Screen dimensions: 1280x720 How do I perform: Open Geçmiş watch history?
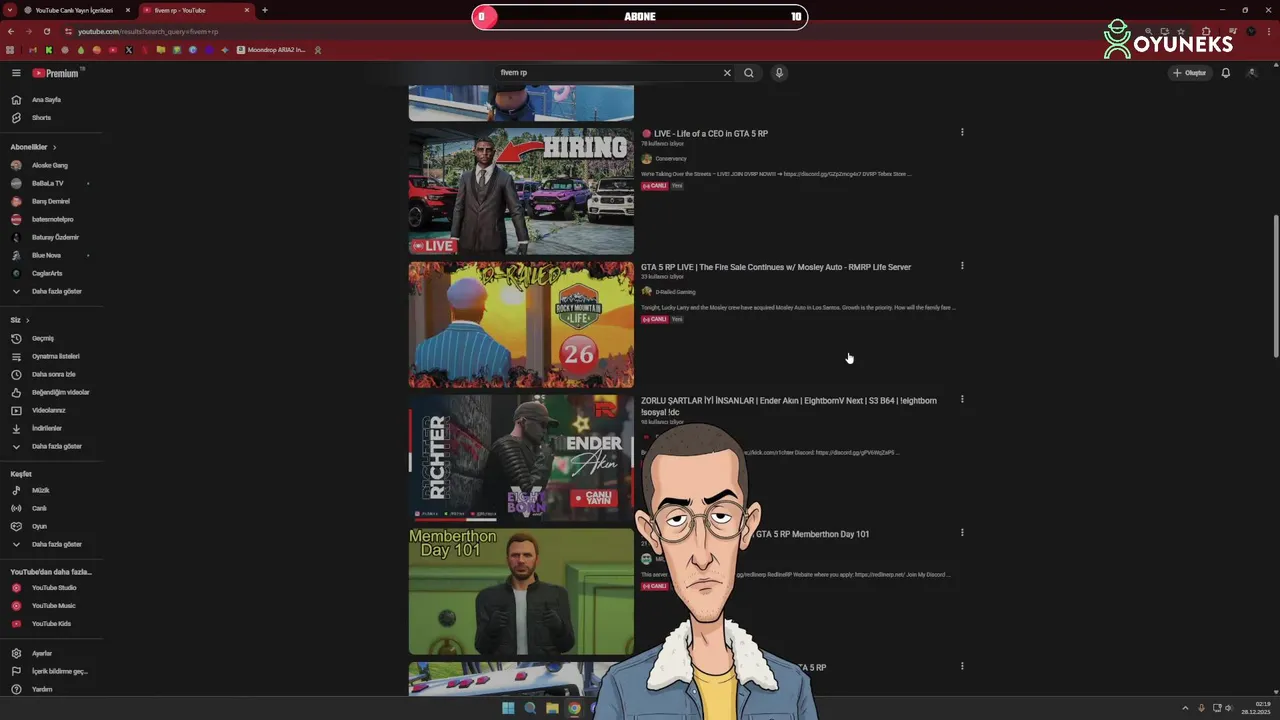pyautogui.click(x=43, y=338)
